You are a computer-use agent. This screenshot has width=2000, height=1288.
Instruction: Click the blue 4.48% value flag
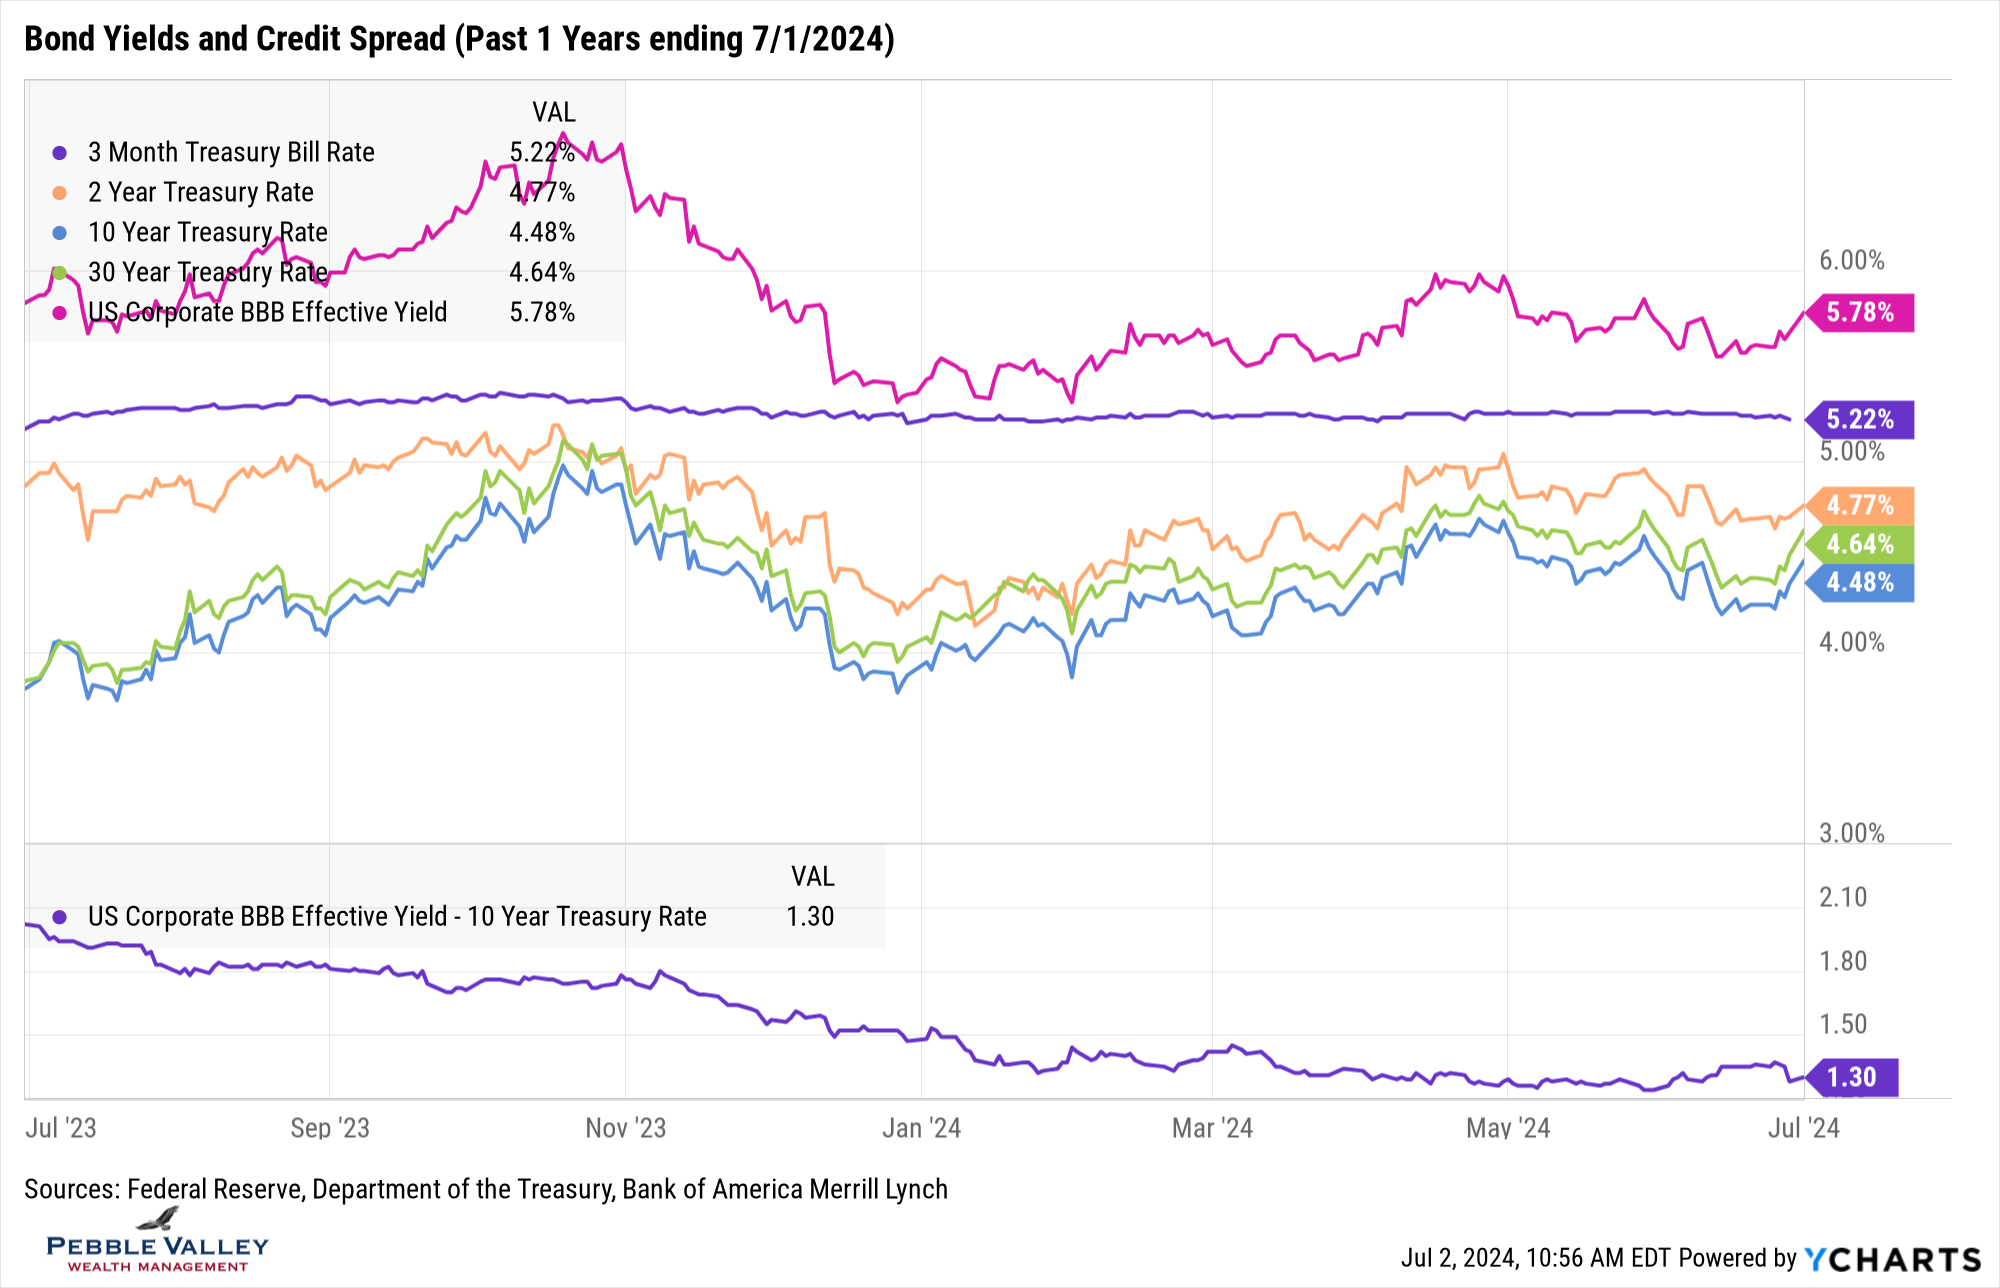pos(1860,583)
